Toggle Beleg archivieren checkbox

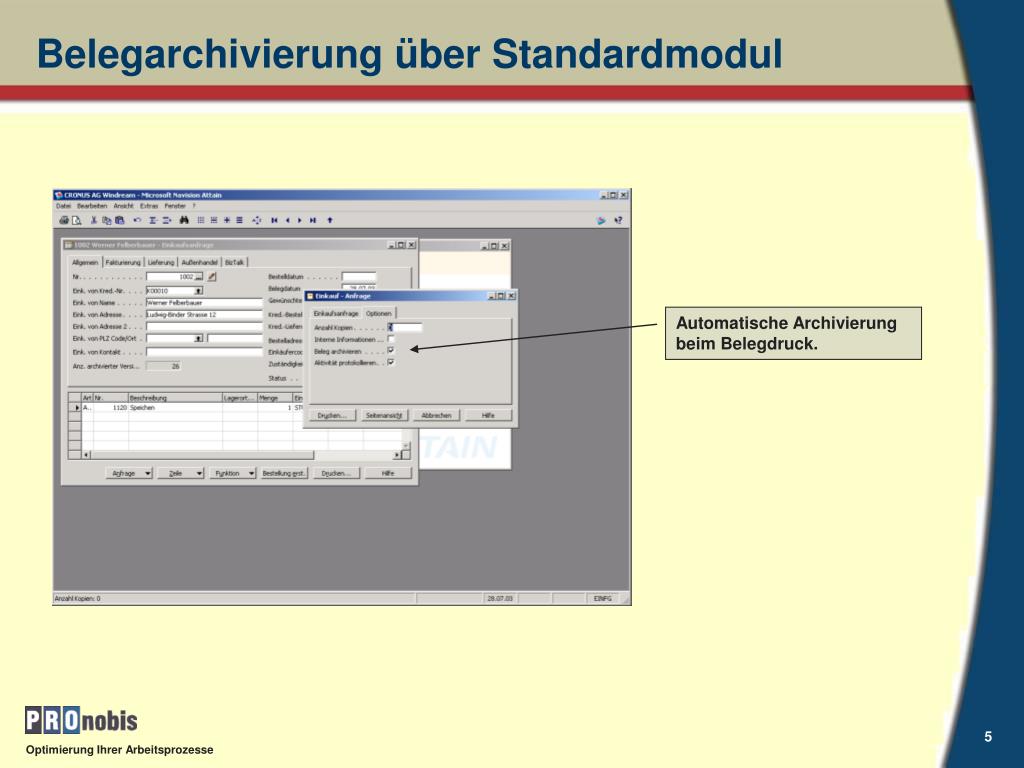pyautogui.click(x=391, y=351)
